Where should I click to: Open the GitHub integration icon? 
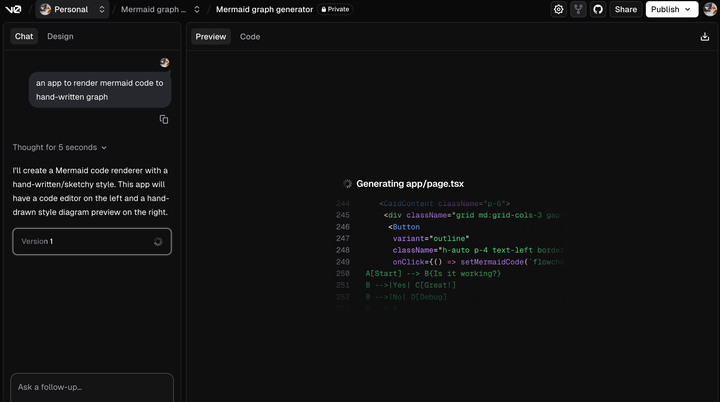[598, 9]
